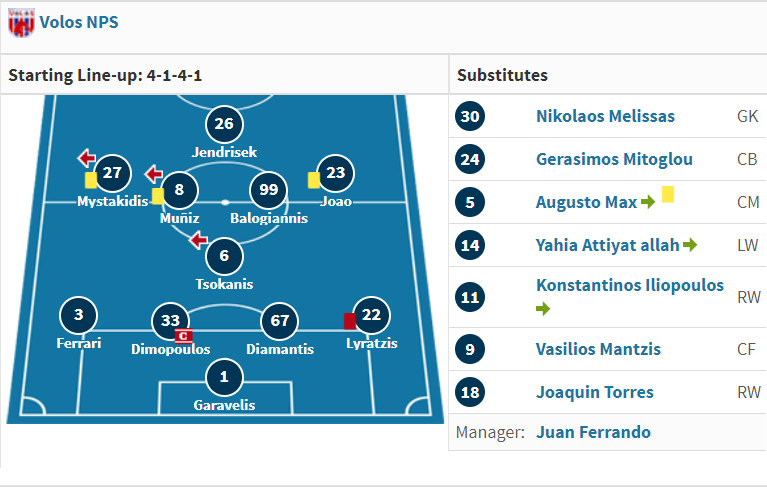The height and width of the screenshot is (487, 767).
Task: Select goalkeeper Garavelis number 1 circle
Action: pos(225,377)
